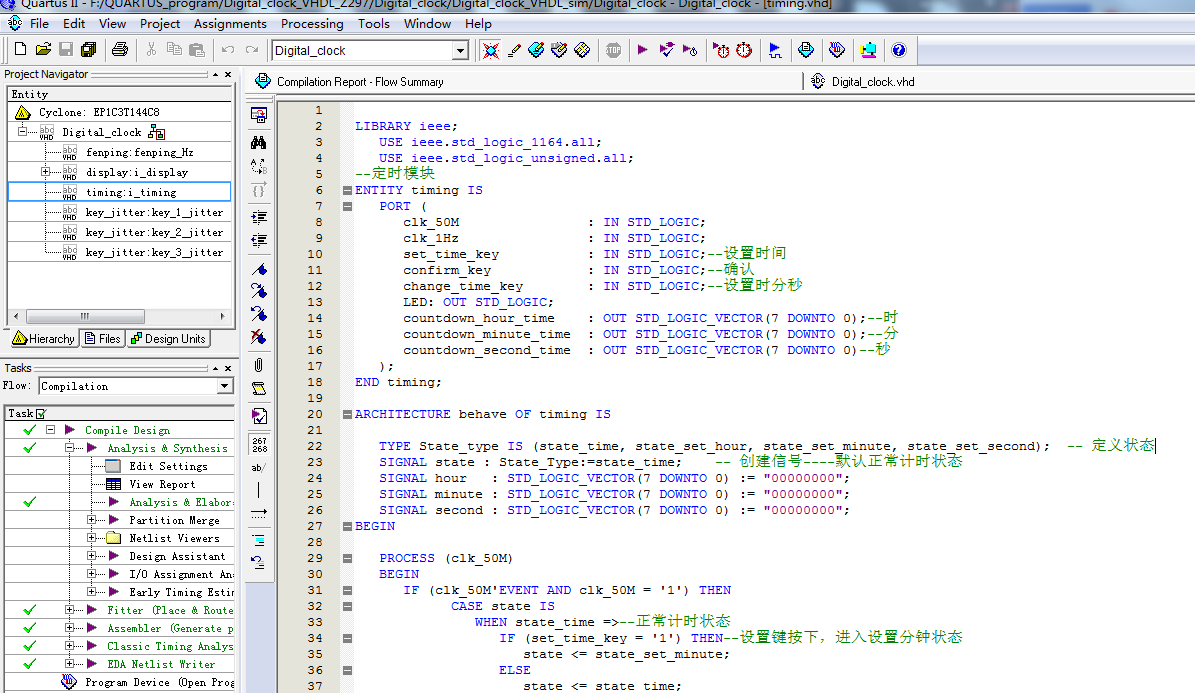Screen dimensions: 1195x693
Task: Click the Help question mark icon
Action: tap(898, 50)
